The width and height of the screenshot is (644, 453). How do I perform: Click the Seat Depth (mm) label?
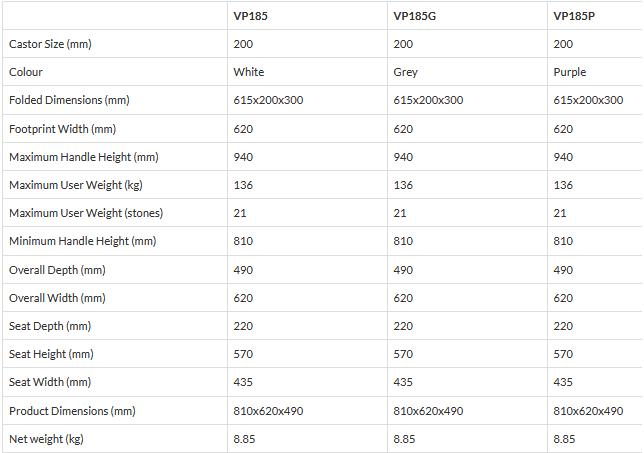coord(50,326)
